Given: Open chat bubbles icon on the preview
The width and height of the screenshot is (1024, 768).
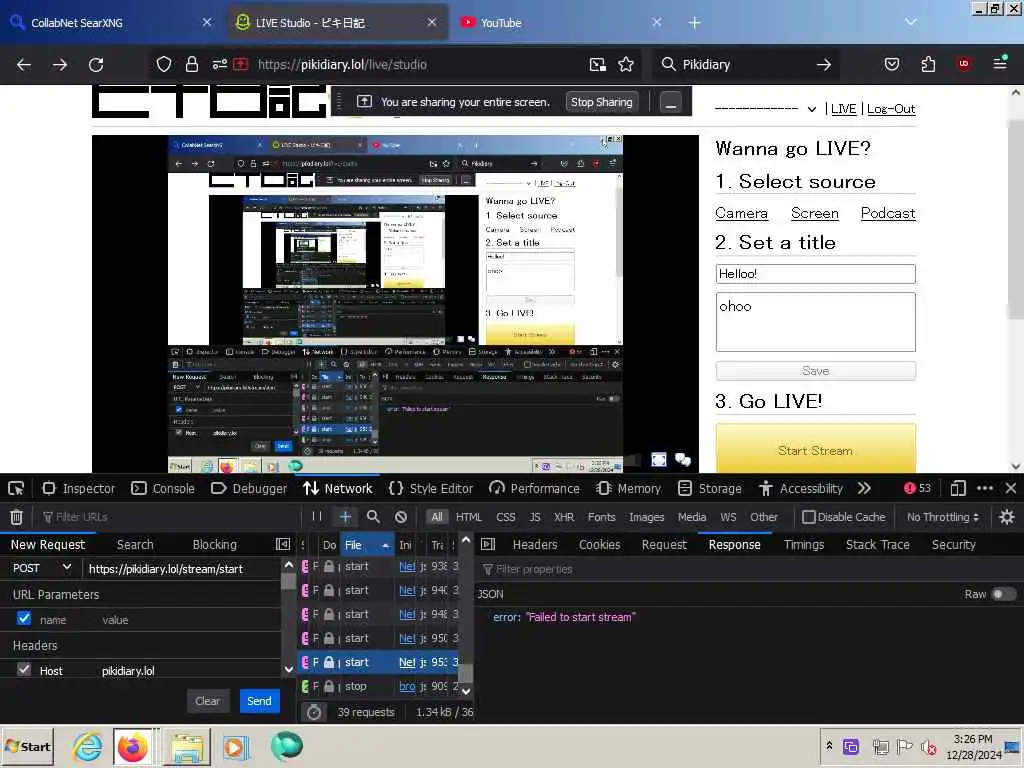Looking at the screenshot, I should pyautogui.click(x=683, y=460).
